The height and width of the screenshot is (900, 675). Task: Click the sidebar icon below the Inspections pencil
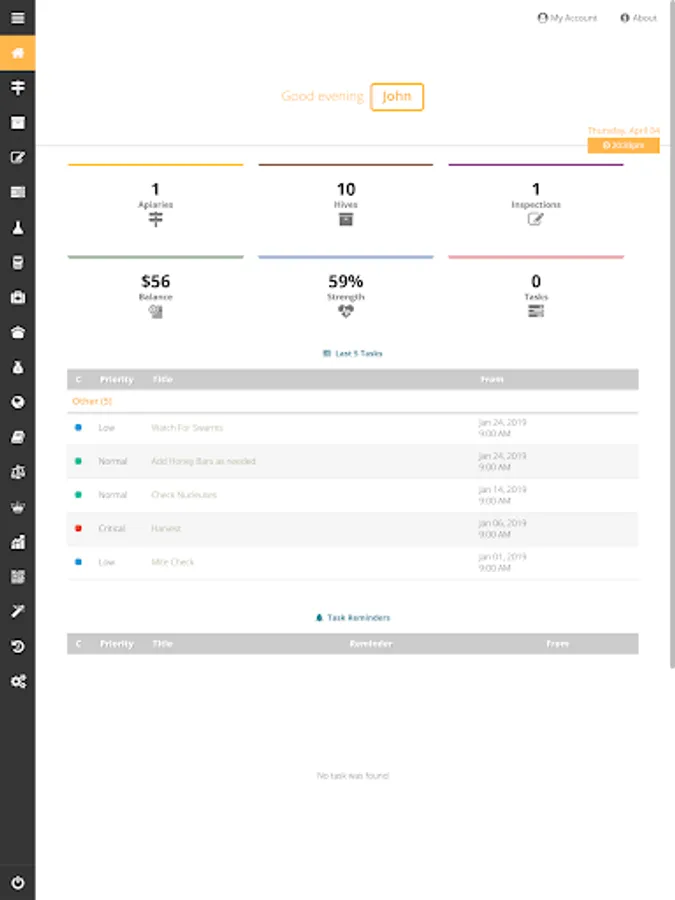pos(18,192)
